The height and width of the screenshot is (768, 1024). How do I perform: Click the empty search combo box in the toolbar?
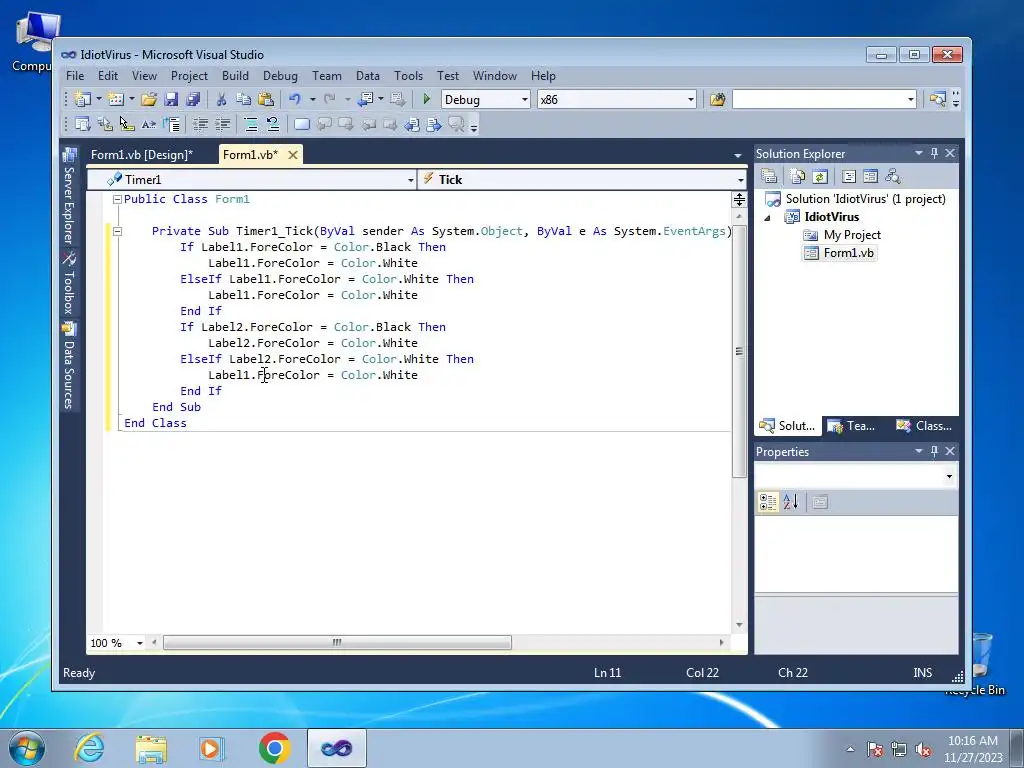(x=824, y=99)
